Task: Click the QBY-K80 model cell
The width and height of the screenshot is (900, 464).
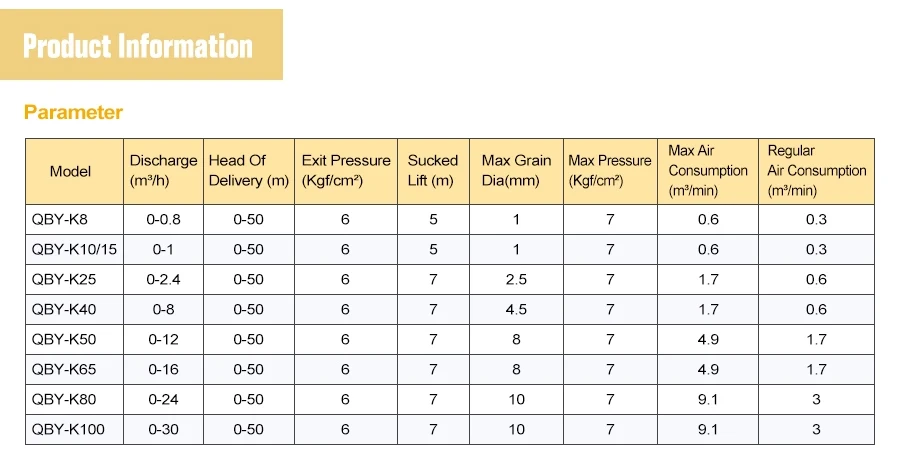Action: (x=74, y=399)
